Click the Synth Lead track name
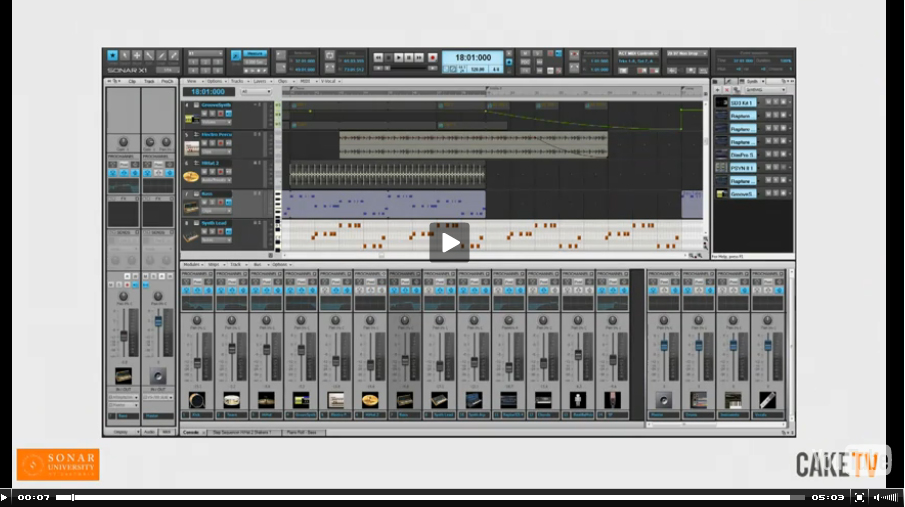Screen dimensions: 905x507 pyautogui.click(x=214, y=223)
